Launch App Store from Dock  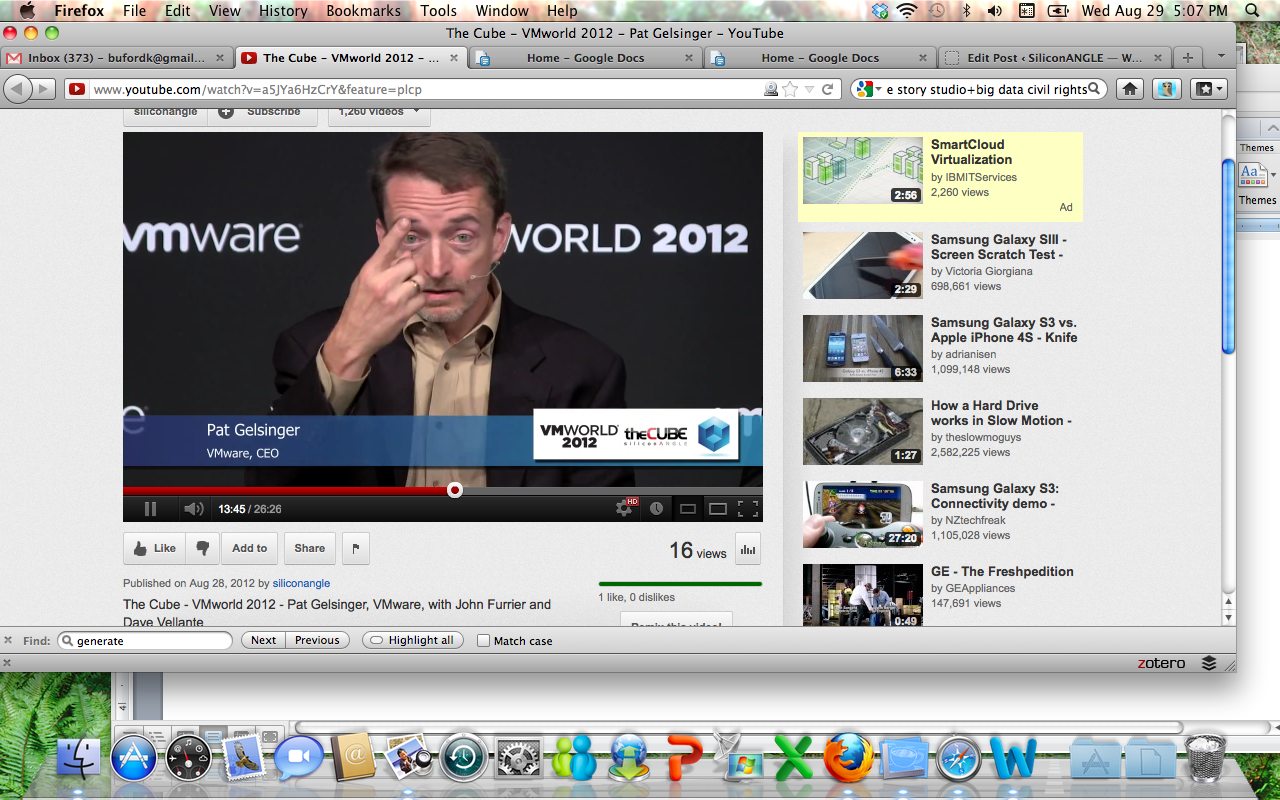pos(134,760)
